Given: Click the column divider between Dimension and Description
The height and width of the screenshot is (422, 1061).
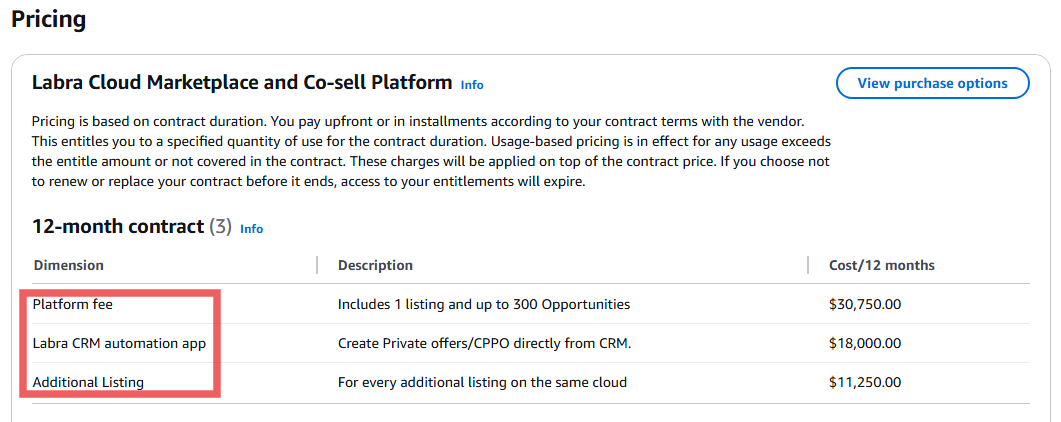Looking at the screenshot, I should (317, 265).
